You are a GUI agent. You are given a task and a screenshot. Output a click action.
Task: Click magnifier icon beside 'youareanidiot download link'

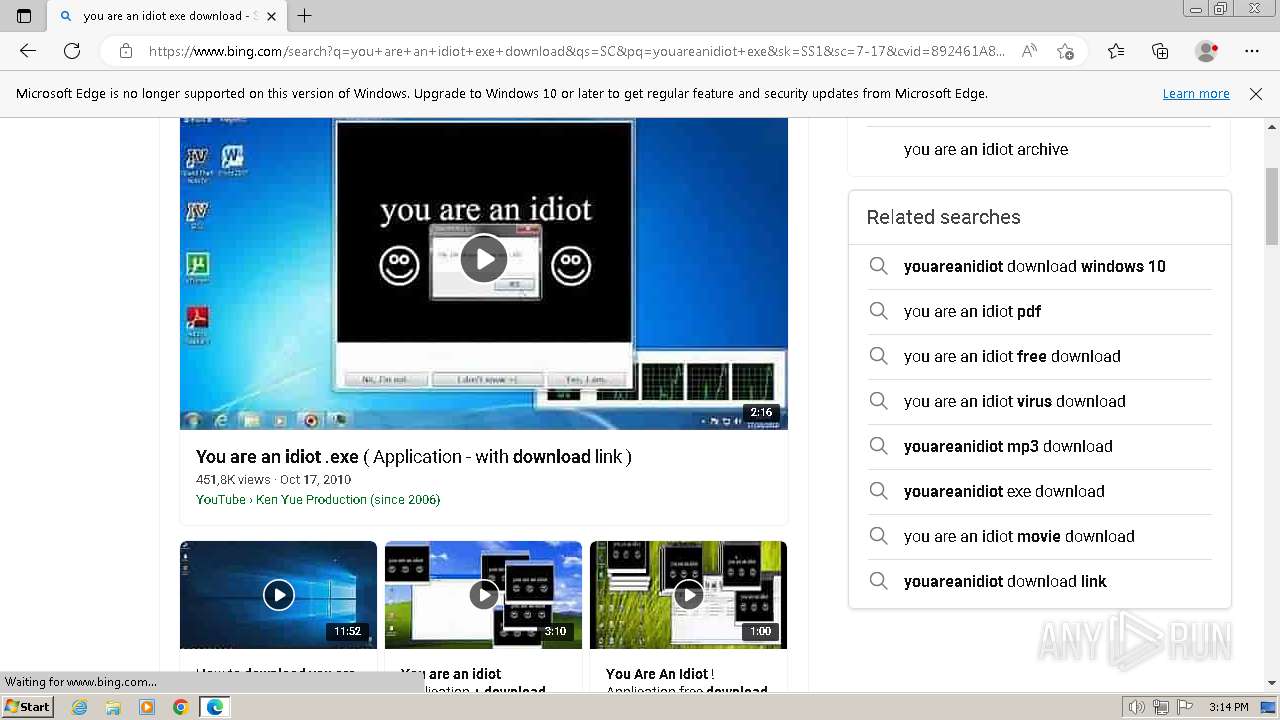[878, 581]
